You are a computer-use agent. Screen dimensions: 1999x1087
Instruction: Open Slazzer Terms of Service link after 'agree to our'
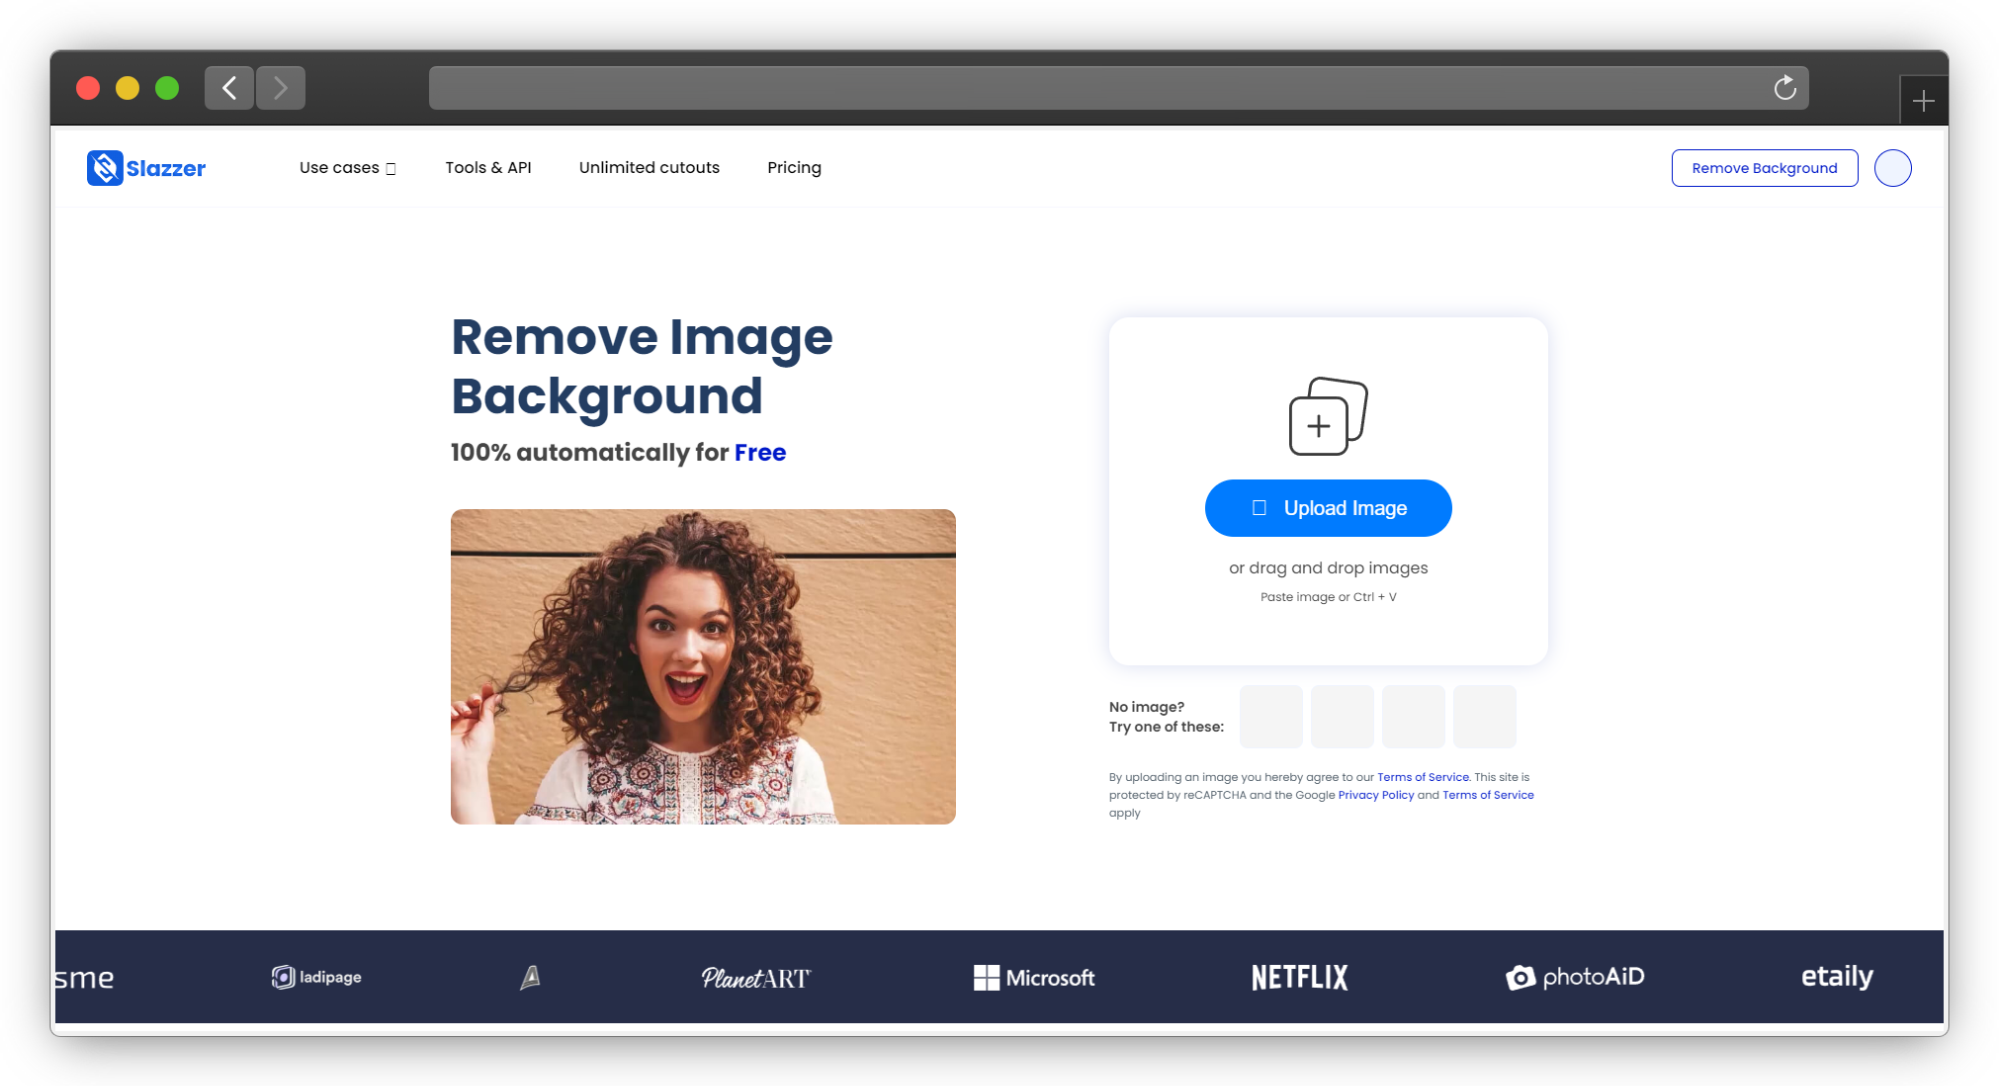[1423, 777]
